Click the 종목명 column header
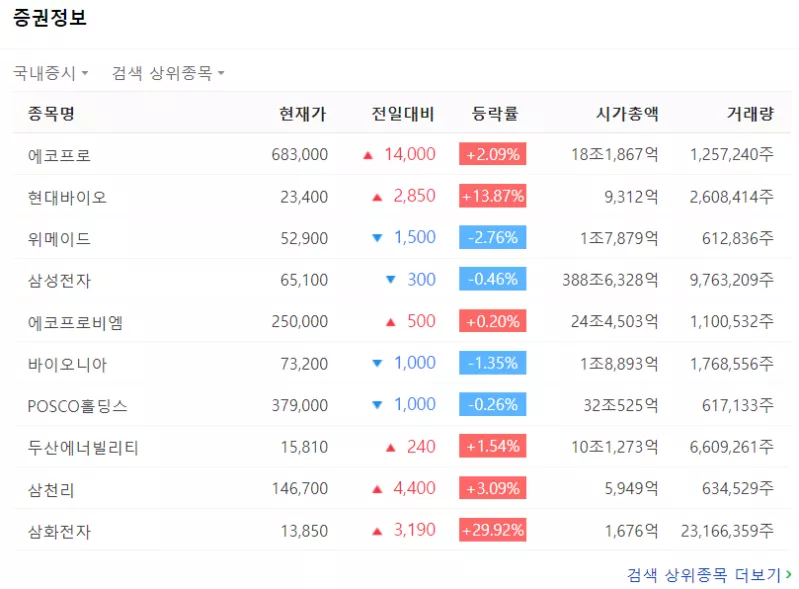The image size is (799, 589). click(51, 113)
